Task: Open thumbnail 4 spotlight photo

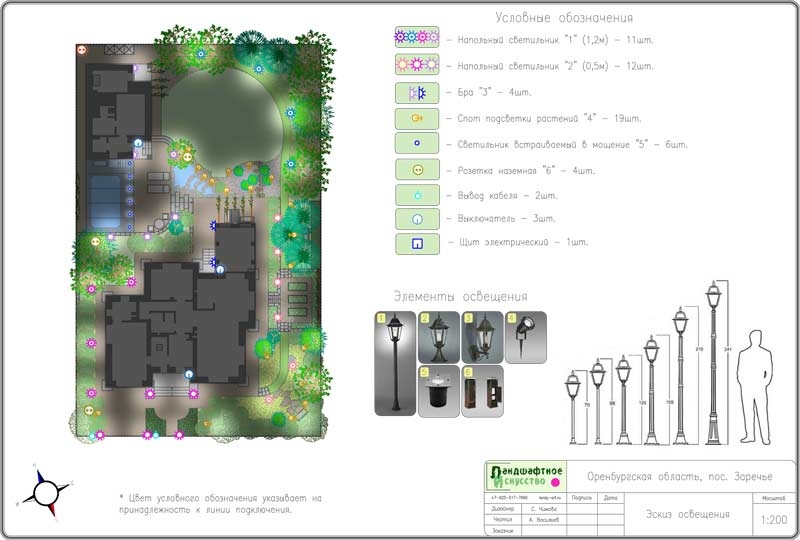Action: tap(526, 337)
